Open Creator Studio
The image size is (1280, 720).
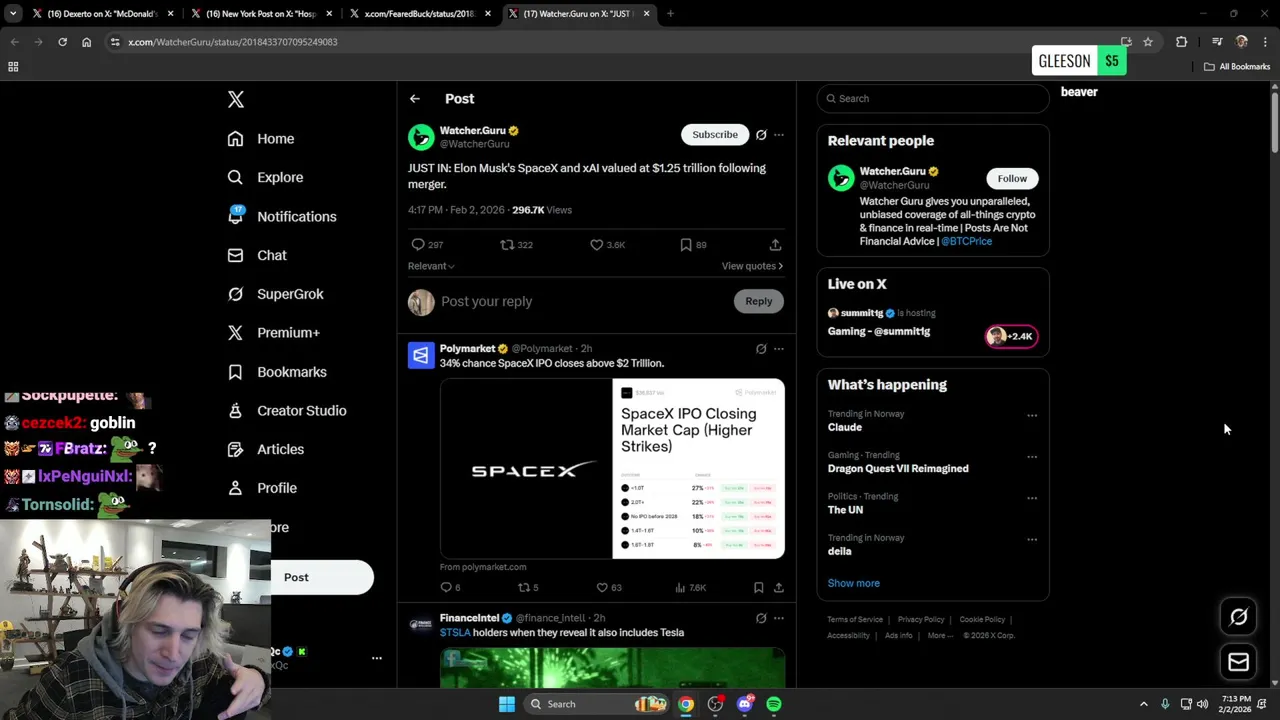[287, 411]
